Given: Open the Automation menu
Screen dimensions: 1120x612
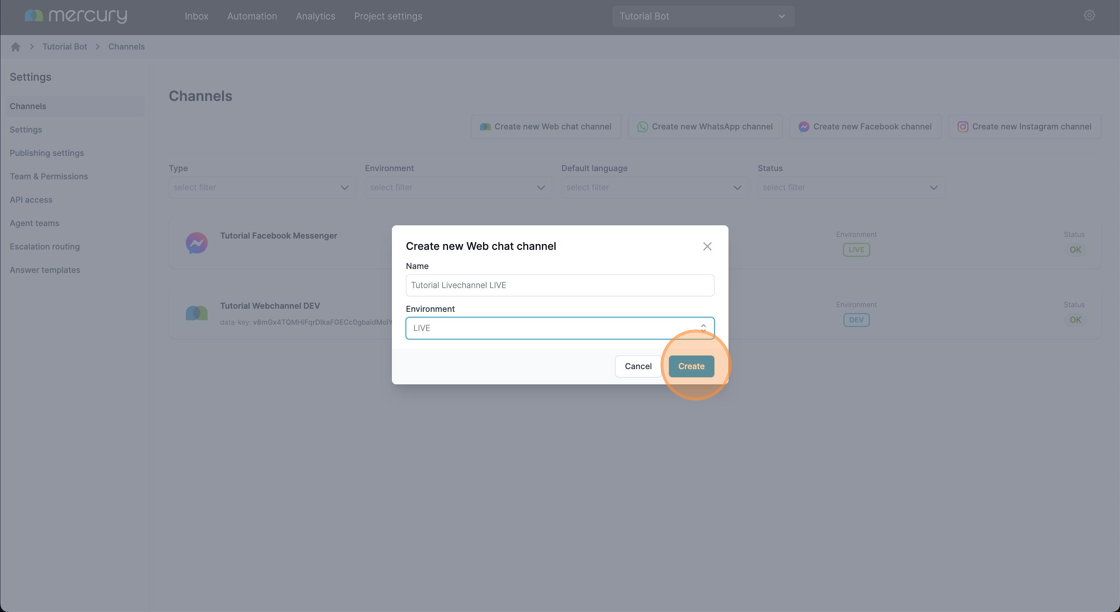Looking at the screenshot, I should [x=252, y=16].
